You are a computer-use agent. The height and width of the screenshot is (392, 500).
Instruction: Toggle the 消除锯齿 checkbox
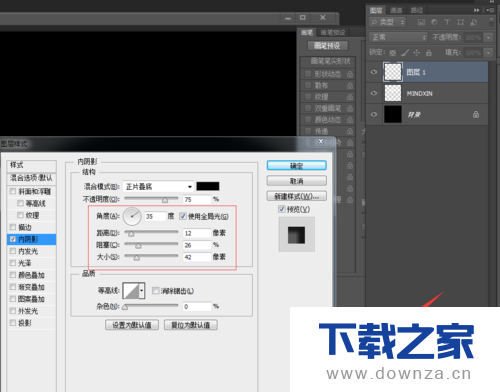coord(155,291)
